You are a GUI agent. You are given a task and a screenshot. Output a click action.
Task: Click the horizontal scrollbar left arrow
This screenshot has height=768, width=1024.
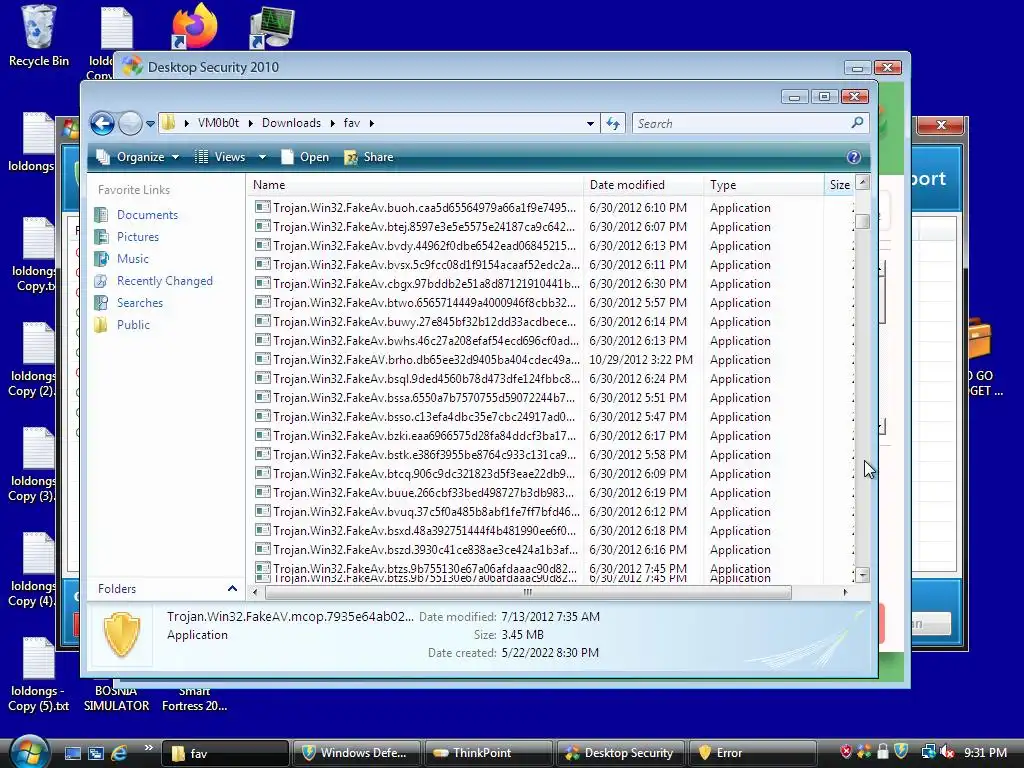(x=255, y=592)
